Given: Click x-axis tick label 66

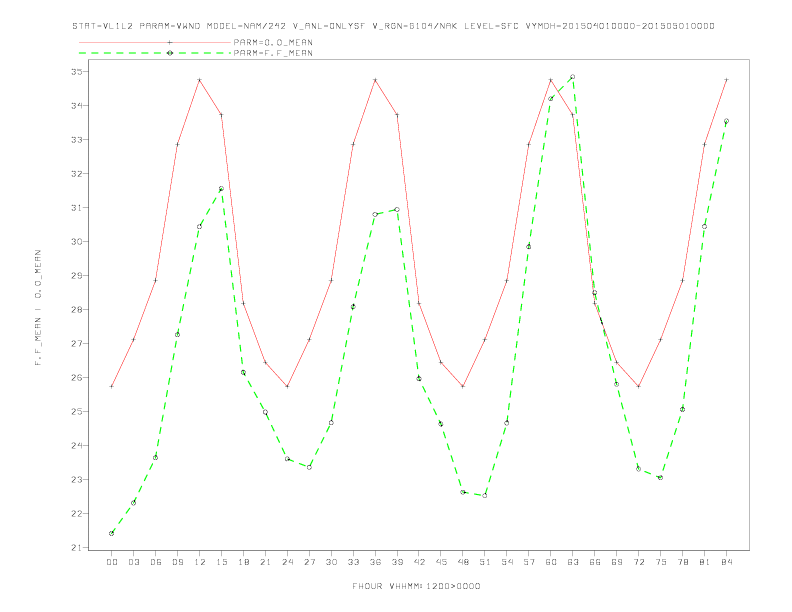Looking at the screenshot, I should (x=595, y=562).
